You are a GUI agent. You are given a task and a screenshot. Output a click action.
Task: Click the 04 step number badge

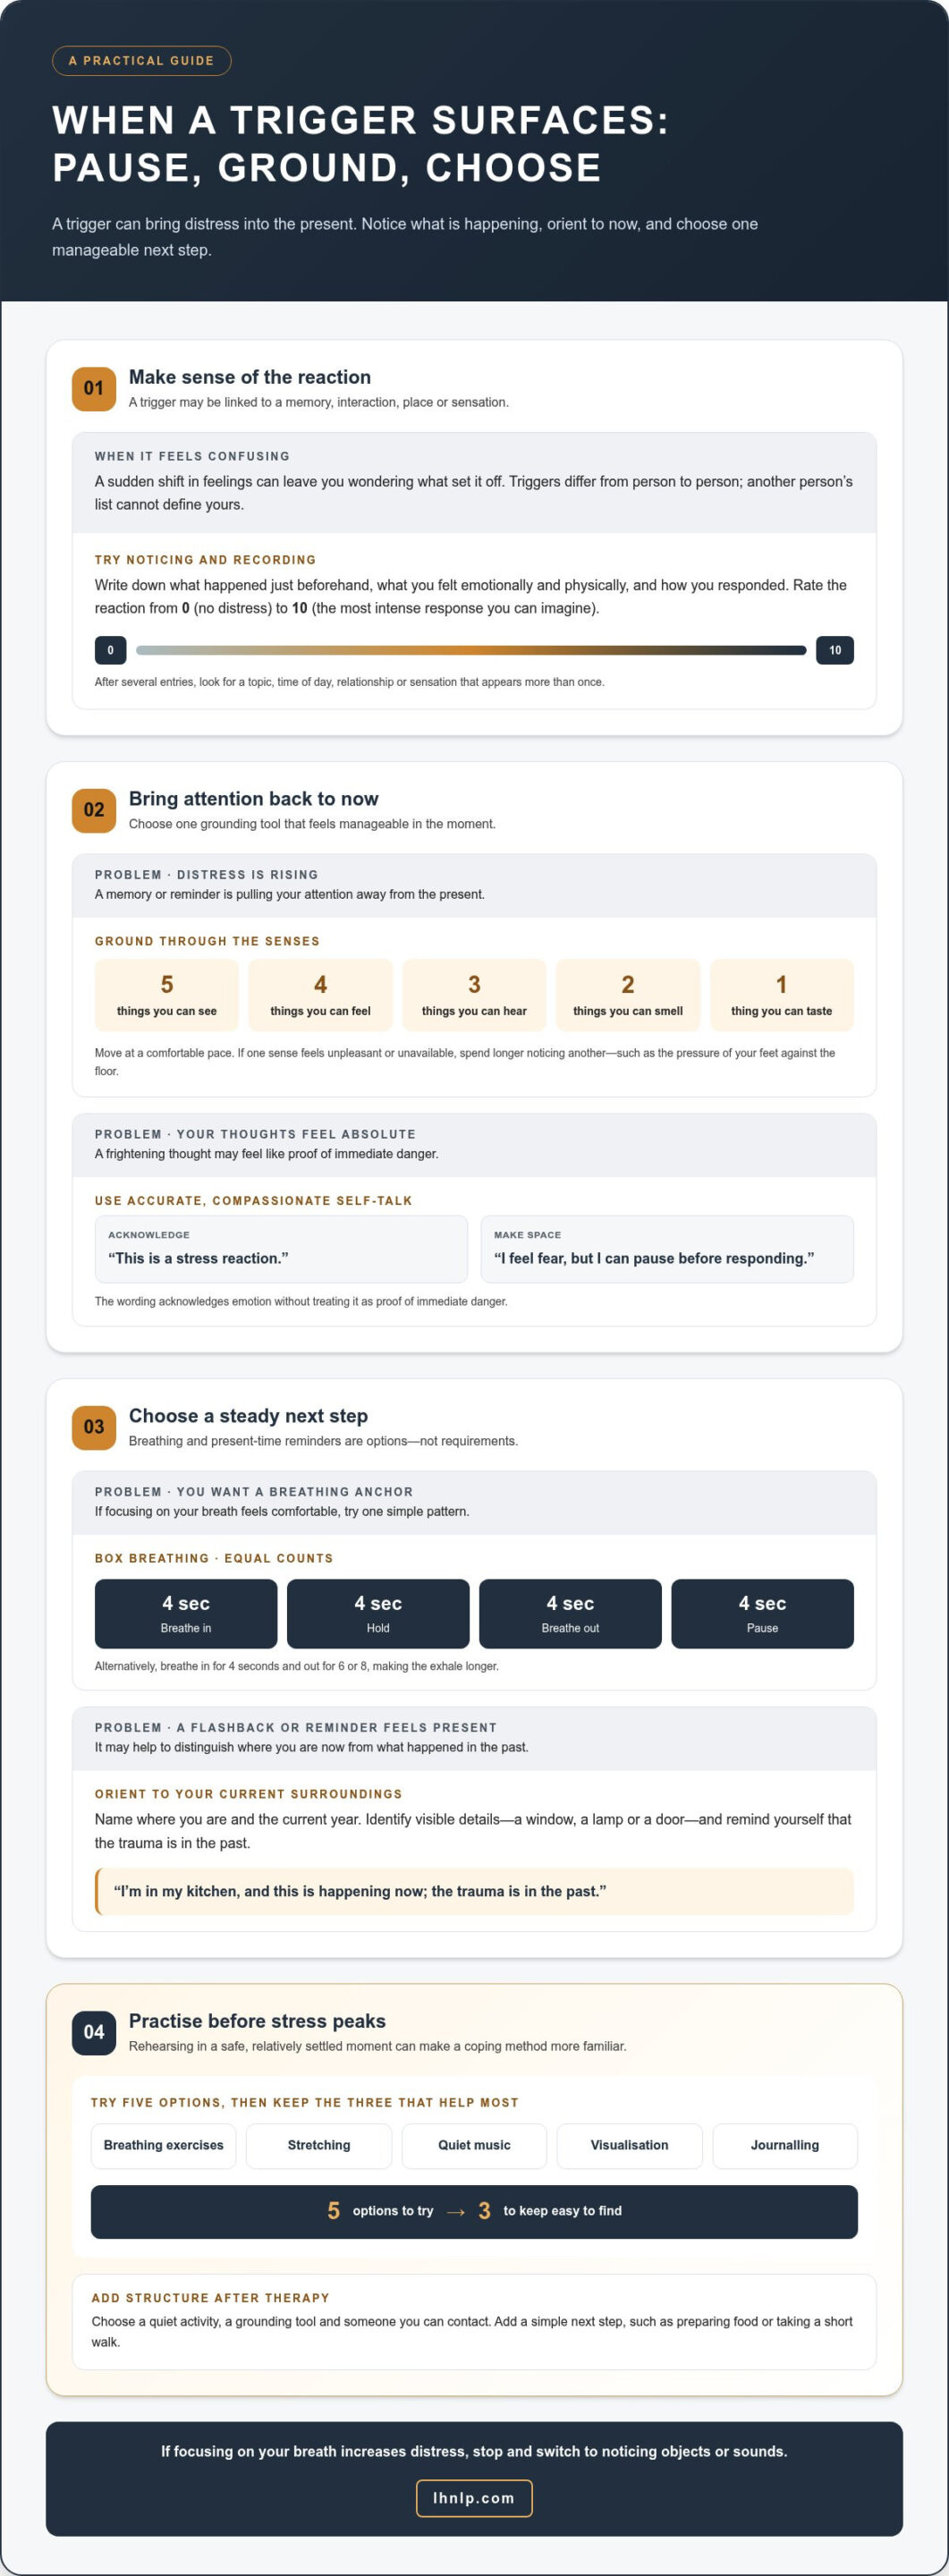click(94, 2032)
